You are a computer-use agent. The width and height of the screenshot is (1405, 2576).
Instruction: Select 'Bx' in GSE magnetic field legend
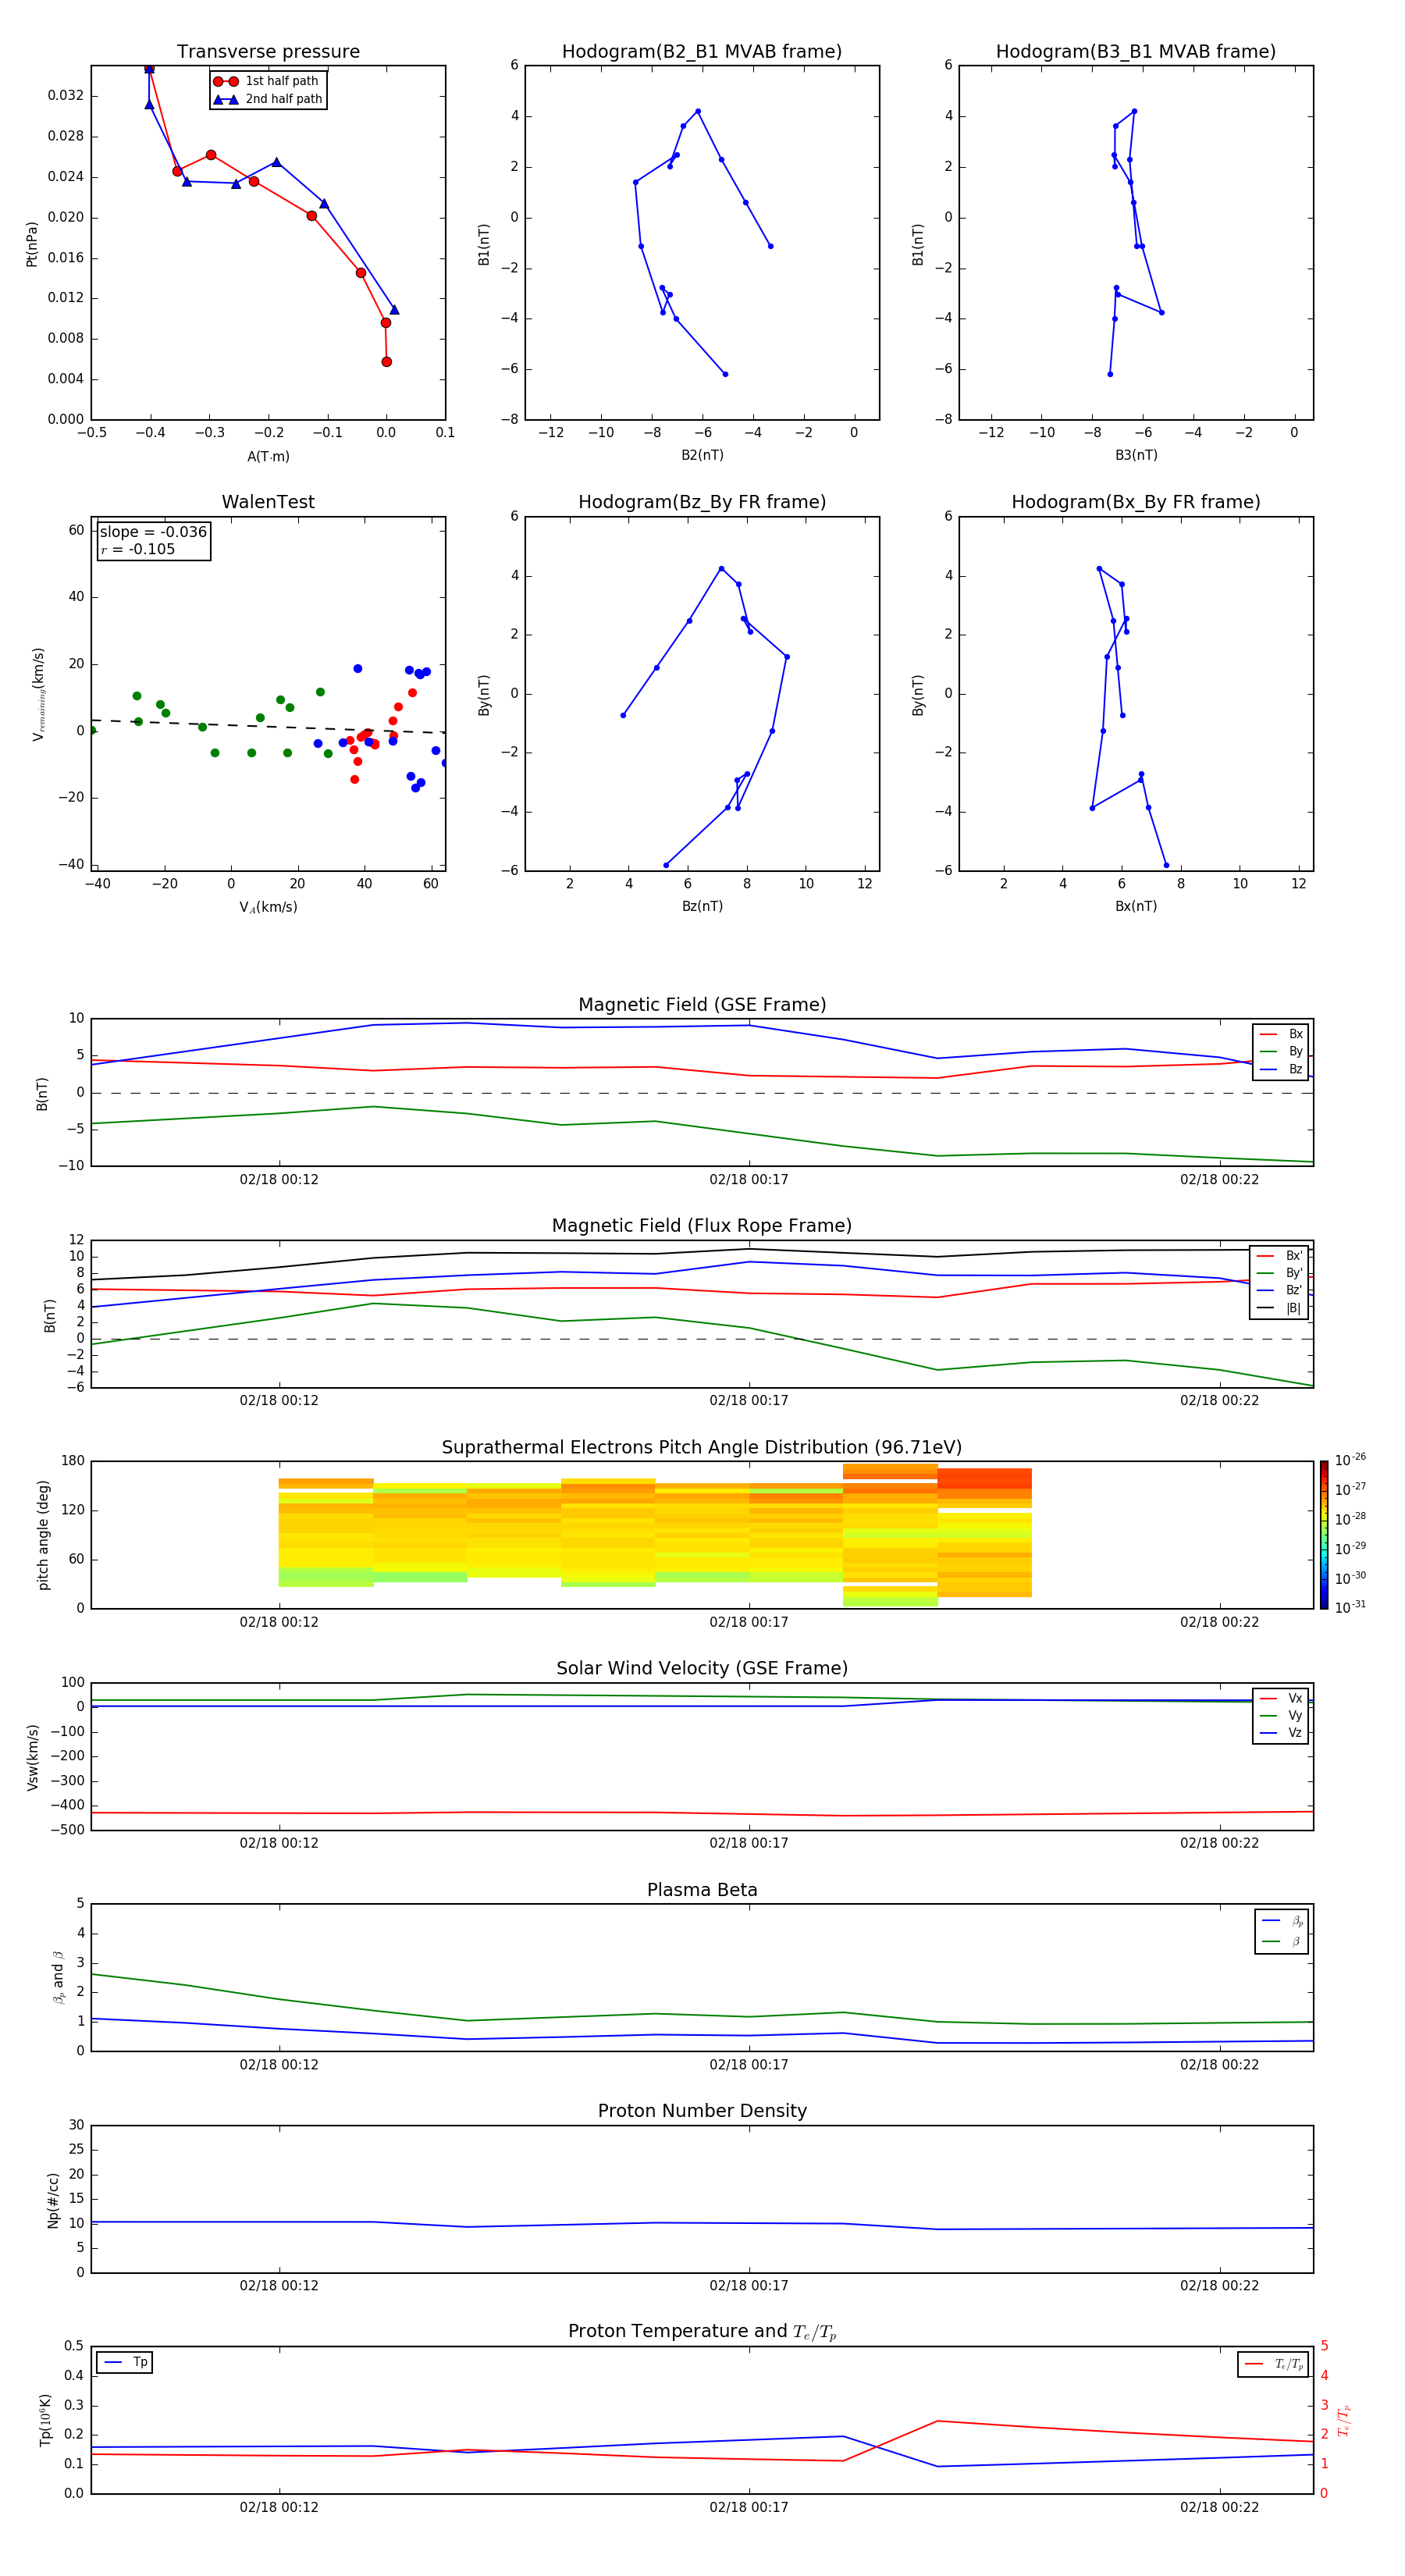coord(1281,1034)
